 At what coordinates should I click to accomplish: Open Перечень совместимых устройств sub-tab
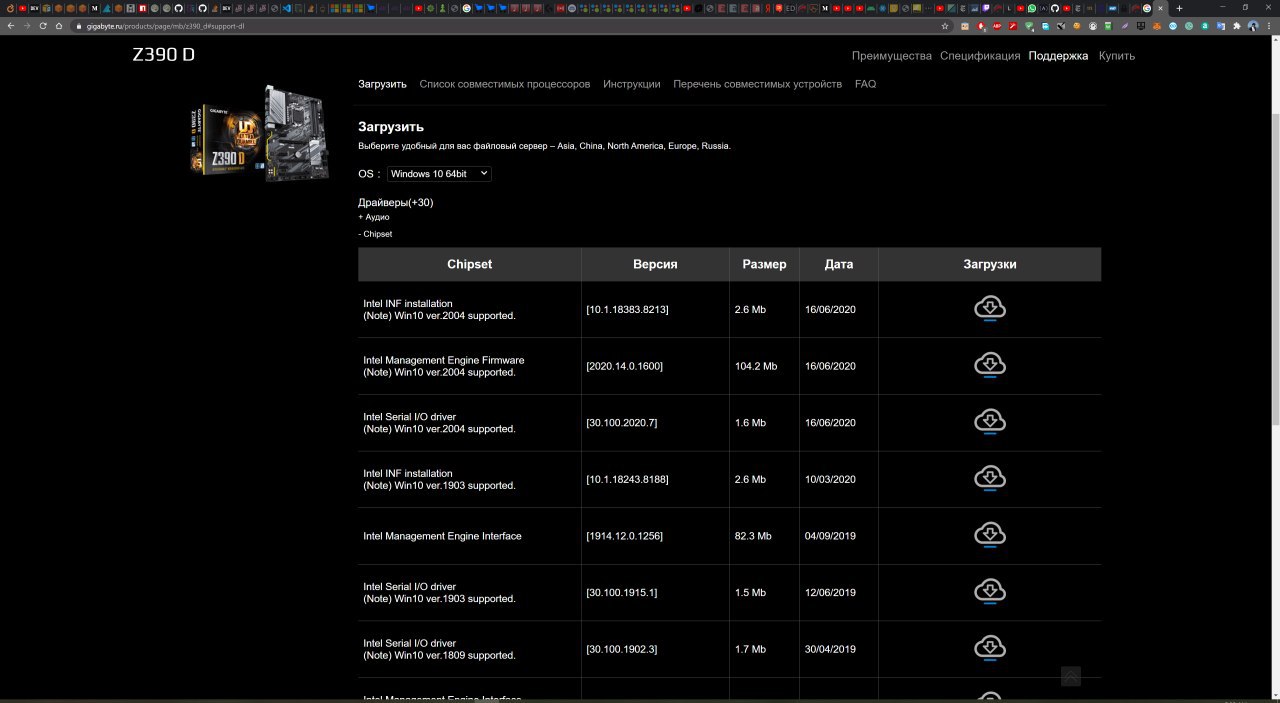coord(758,84)
